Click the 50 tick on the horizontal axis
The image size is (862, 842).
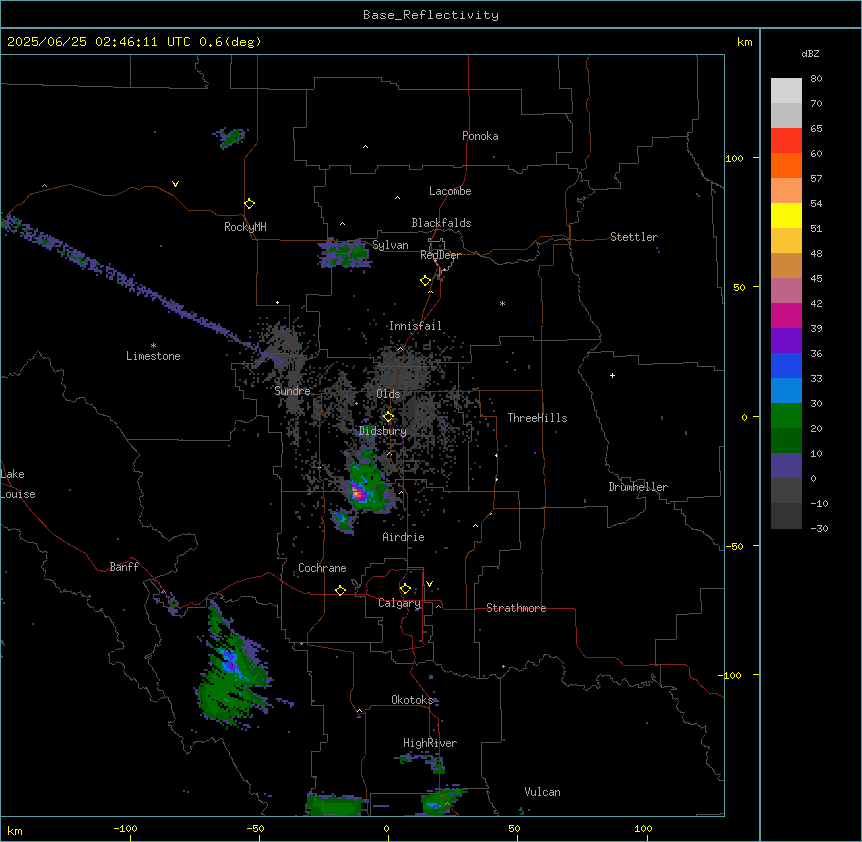[514, 828]
